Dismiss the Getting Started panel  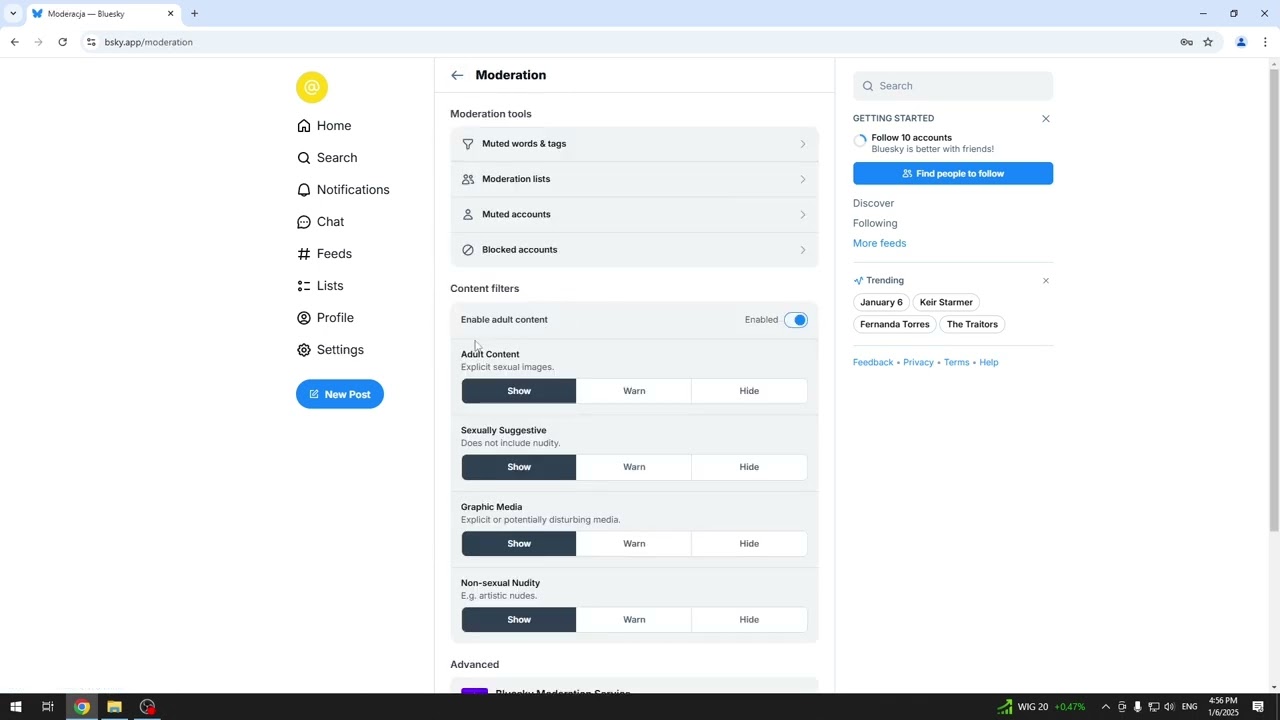pos(1046,118)
